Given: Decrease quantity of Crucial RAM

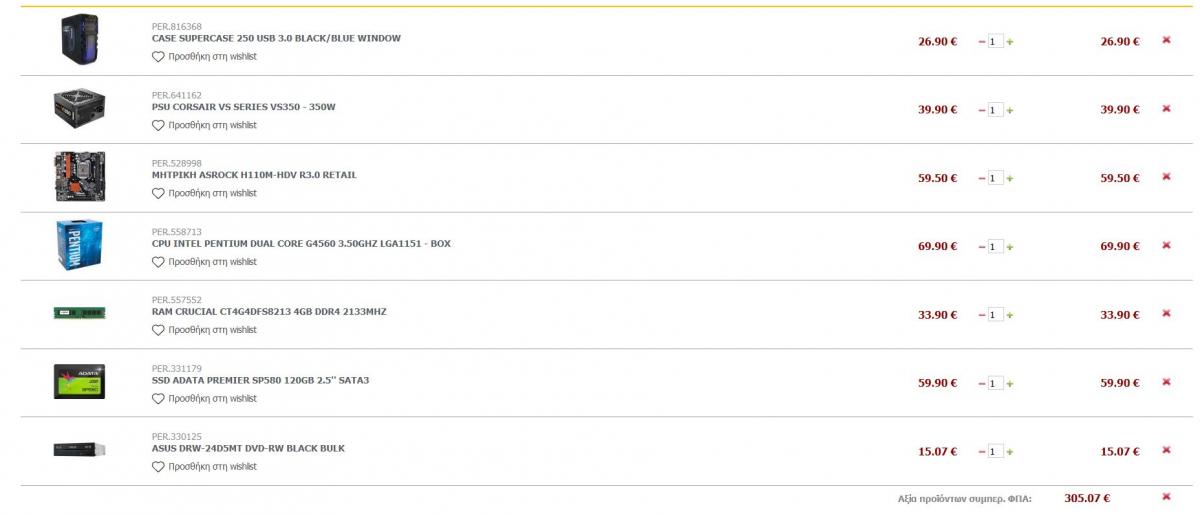Looking at the screenshot, I should coord(981,315).
